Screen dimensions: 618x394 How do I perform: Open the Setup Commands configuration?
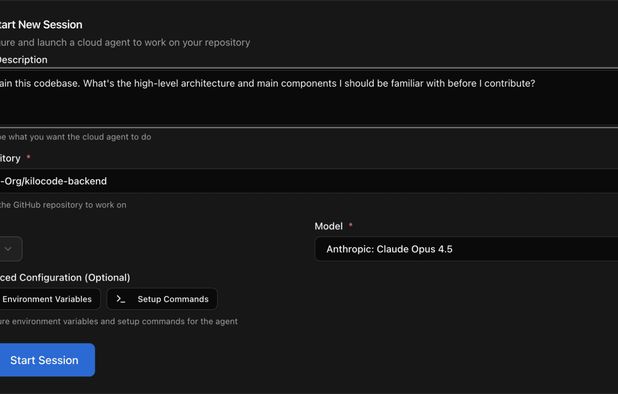[x=162, y=299]
